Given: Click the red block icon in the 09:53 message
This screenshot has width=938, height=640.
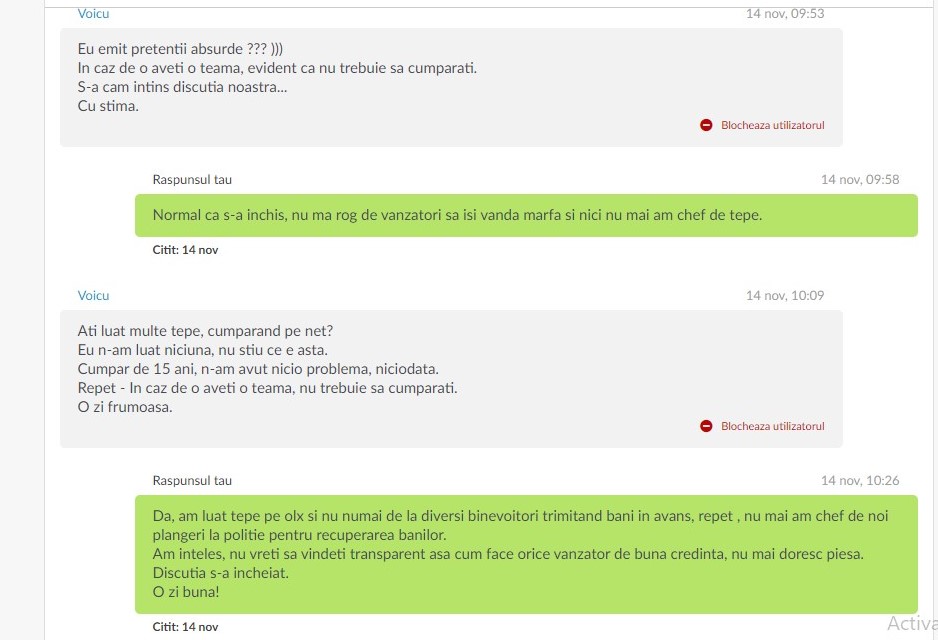Looking at the screenshot, I should click(706, 125).
